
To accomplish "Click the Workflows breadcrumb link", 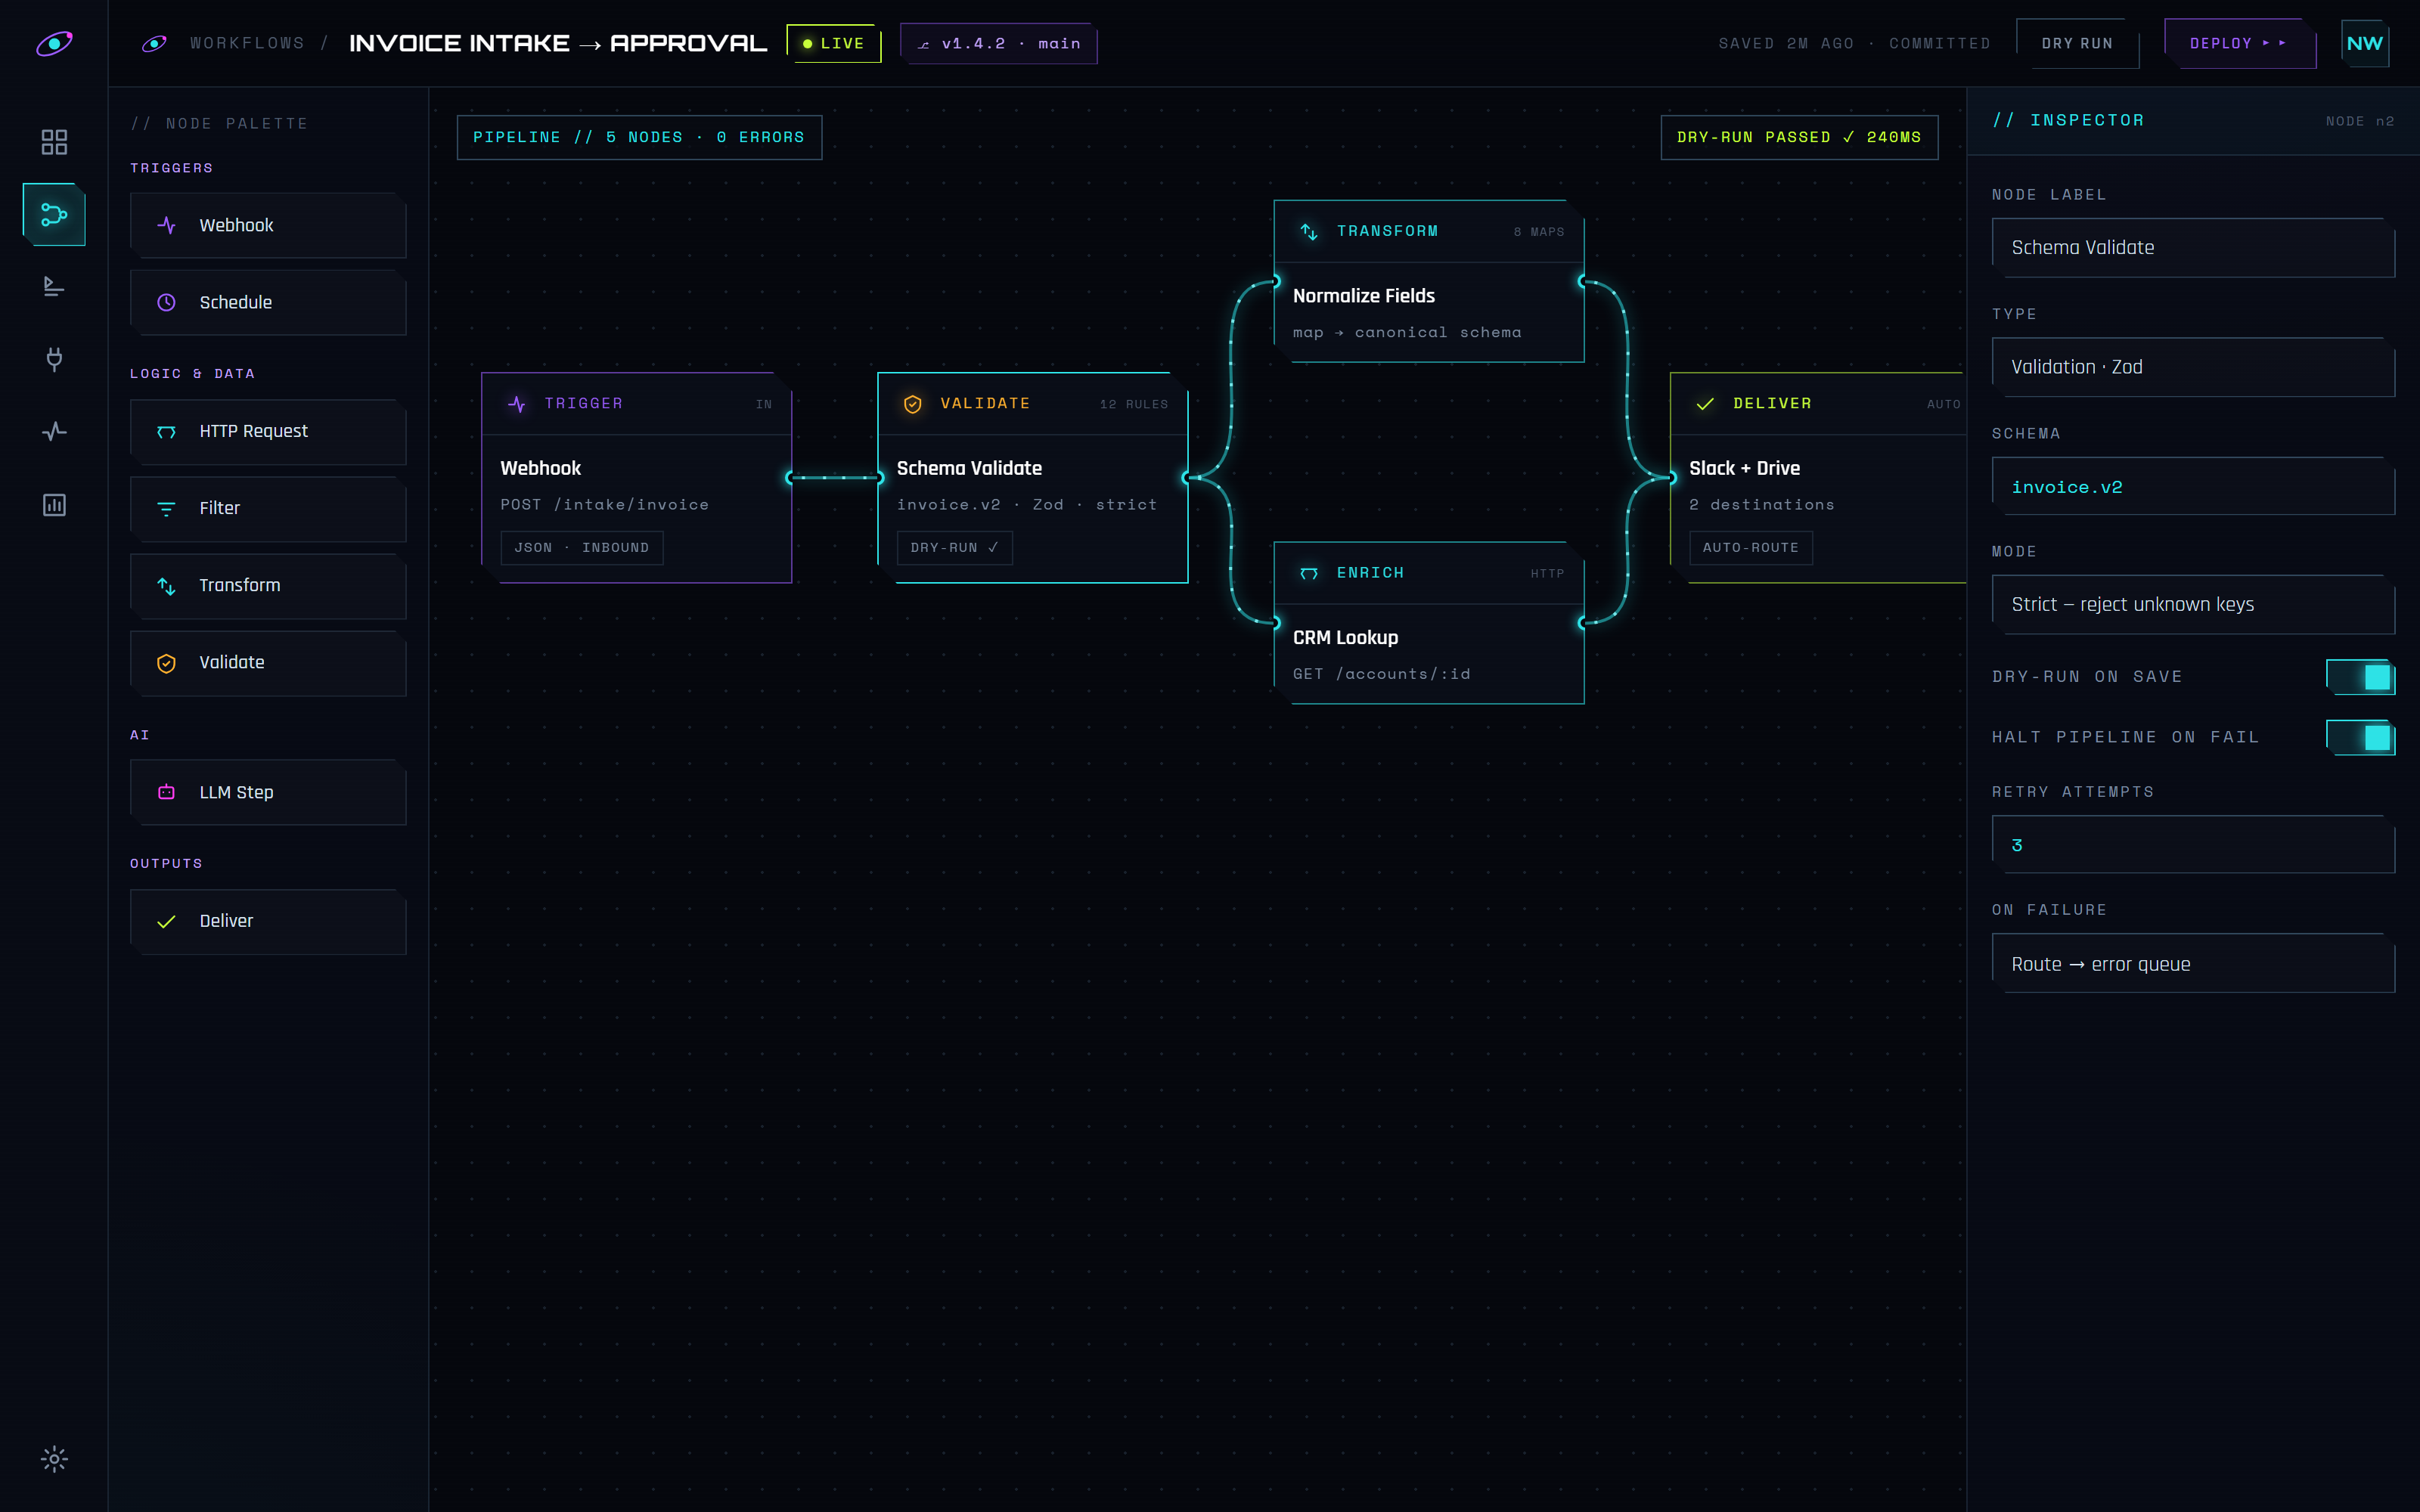I will [247, 44].
